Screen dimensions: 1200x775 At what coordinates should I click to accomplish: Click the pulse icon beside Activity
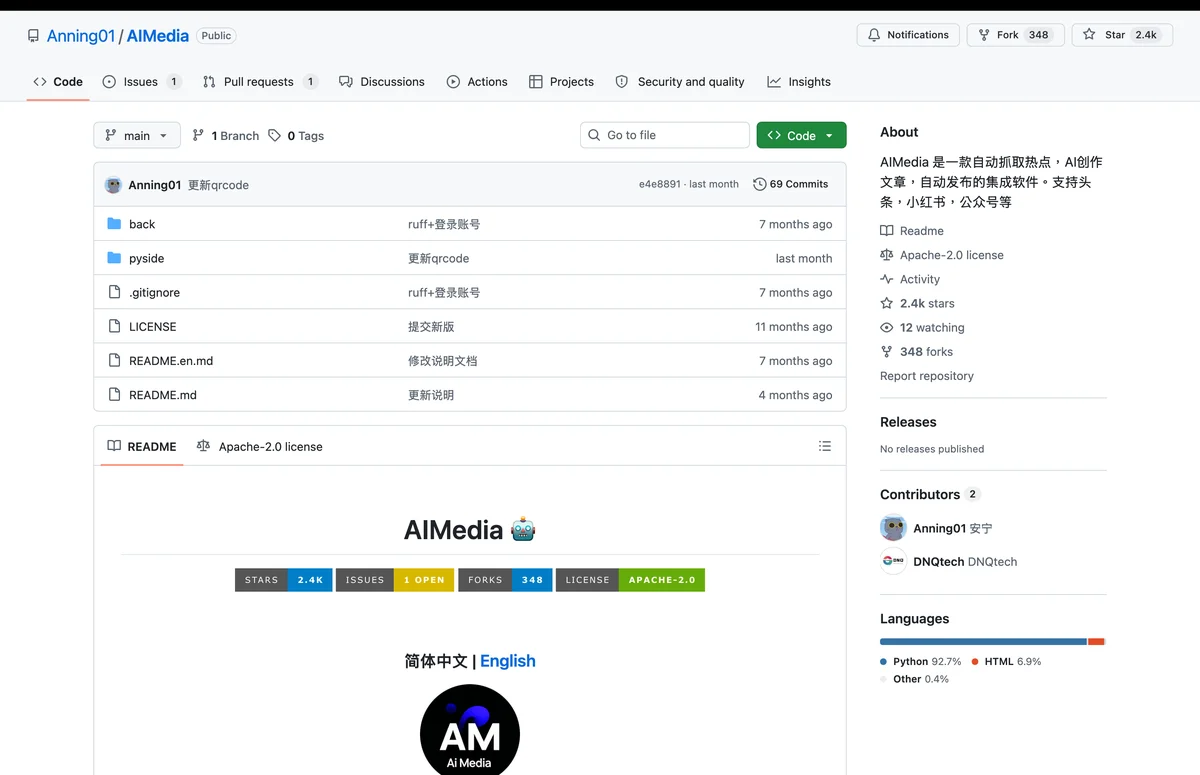(886, 279)
